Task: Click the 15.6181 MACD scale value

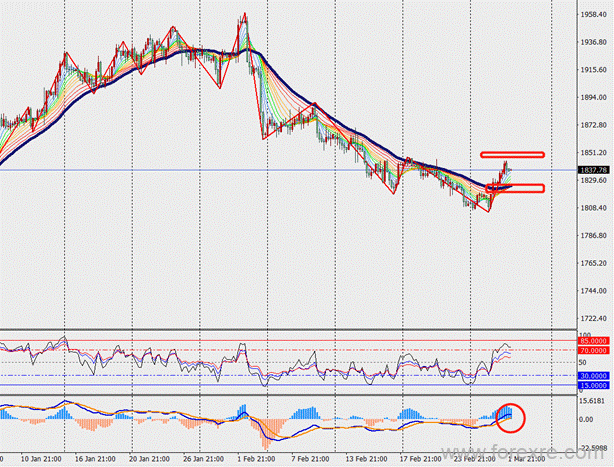Action: pos(593,401)
